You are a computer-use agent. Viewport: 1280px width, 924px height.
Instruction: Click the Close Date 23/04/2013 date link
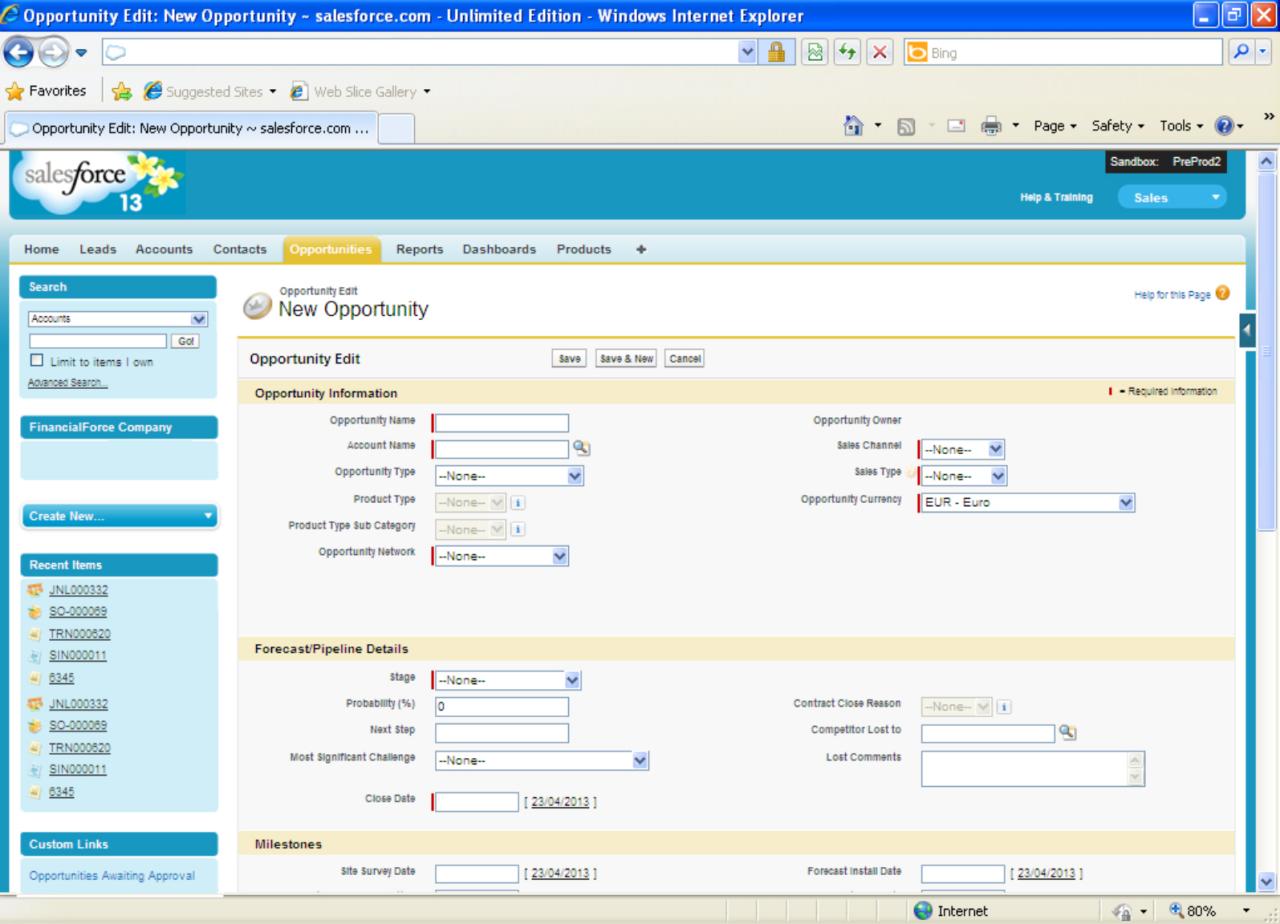[560, 802]
